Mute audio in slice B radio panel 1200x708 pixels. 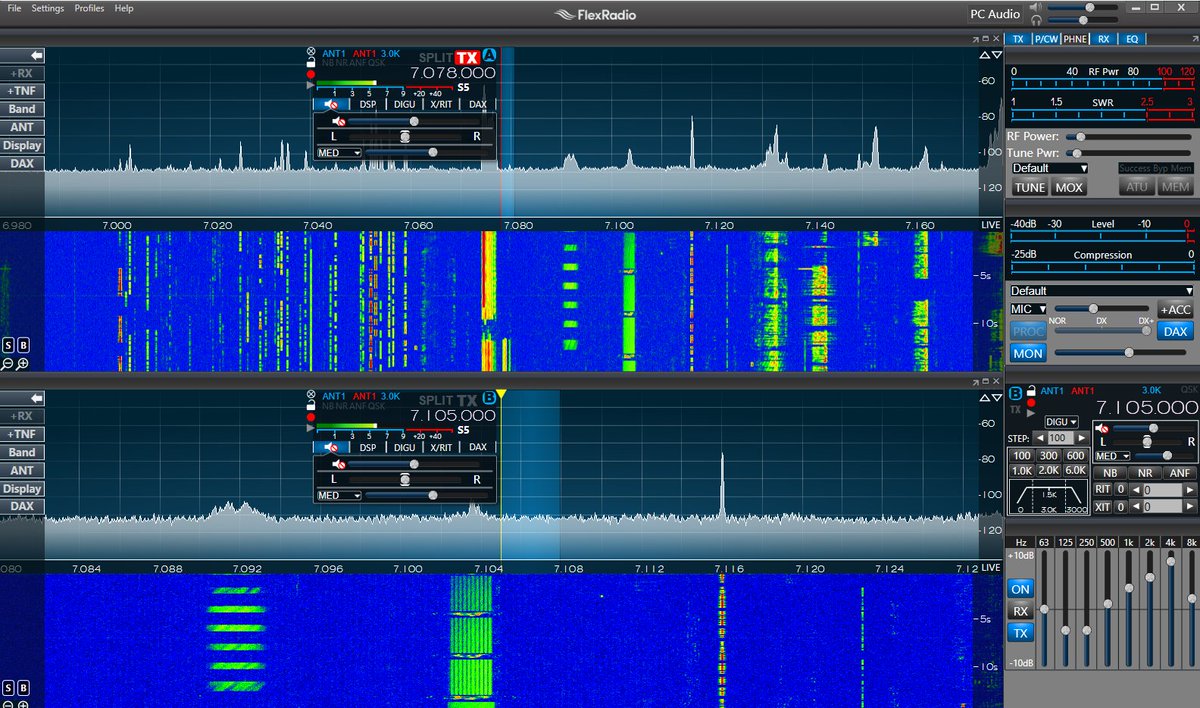[x=1102, y=428]
